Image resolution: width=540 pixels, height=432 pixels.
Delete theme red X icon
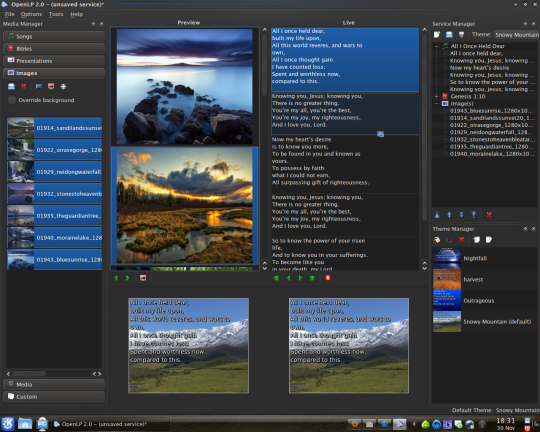point(461,240)
